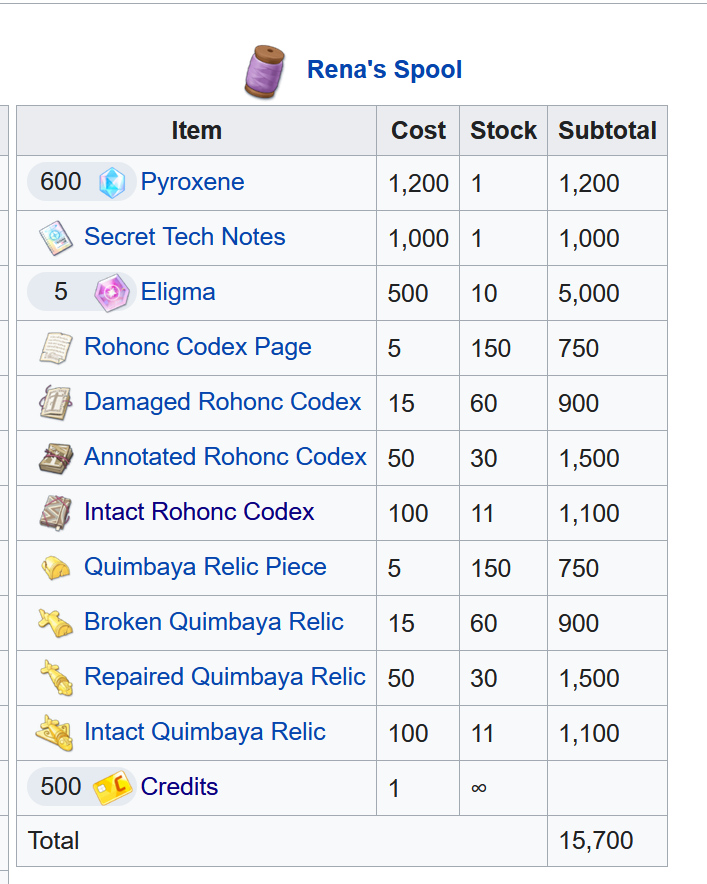The image size is (707, 884).
Task: Click the Quimbaya Relic Piece icon
Action: [56, 568]
